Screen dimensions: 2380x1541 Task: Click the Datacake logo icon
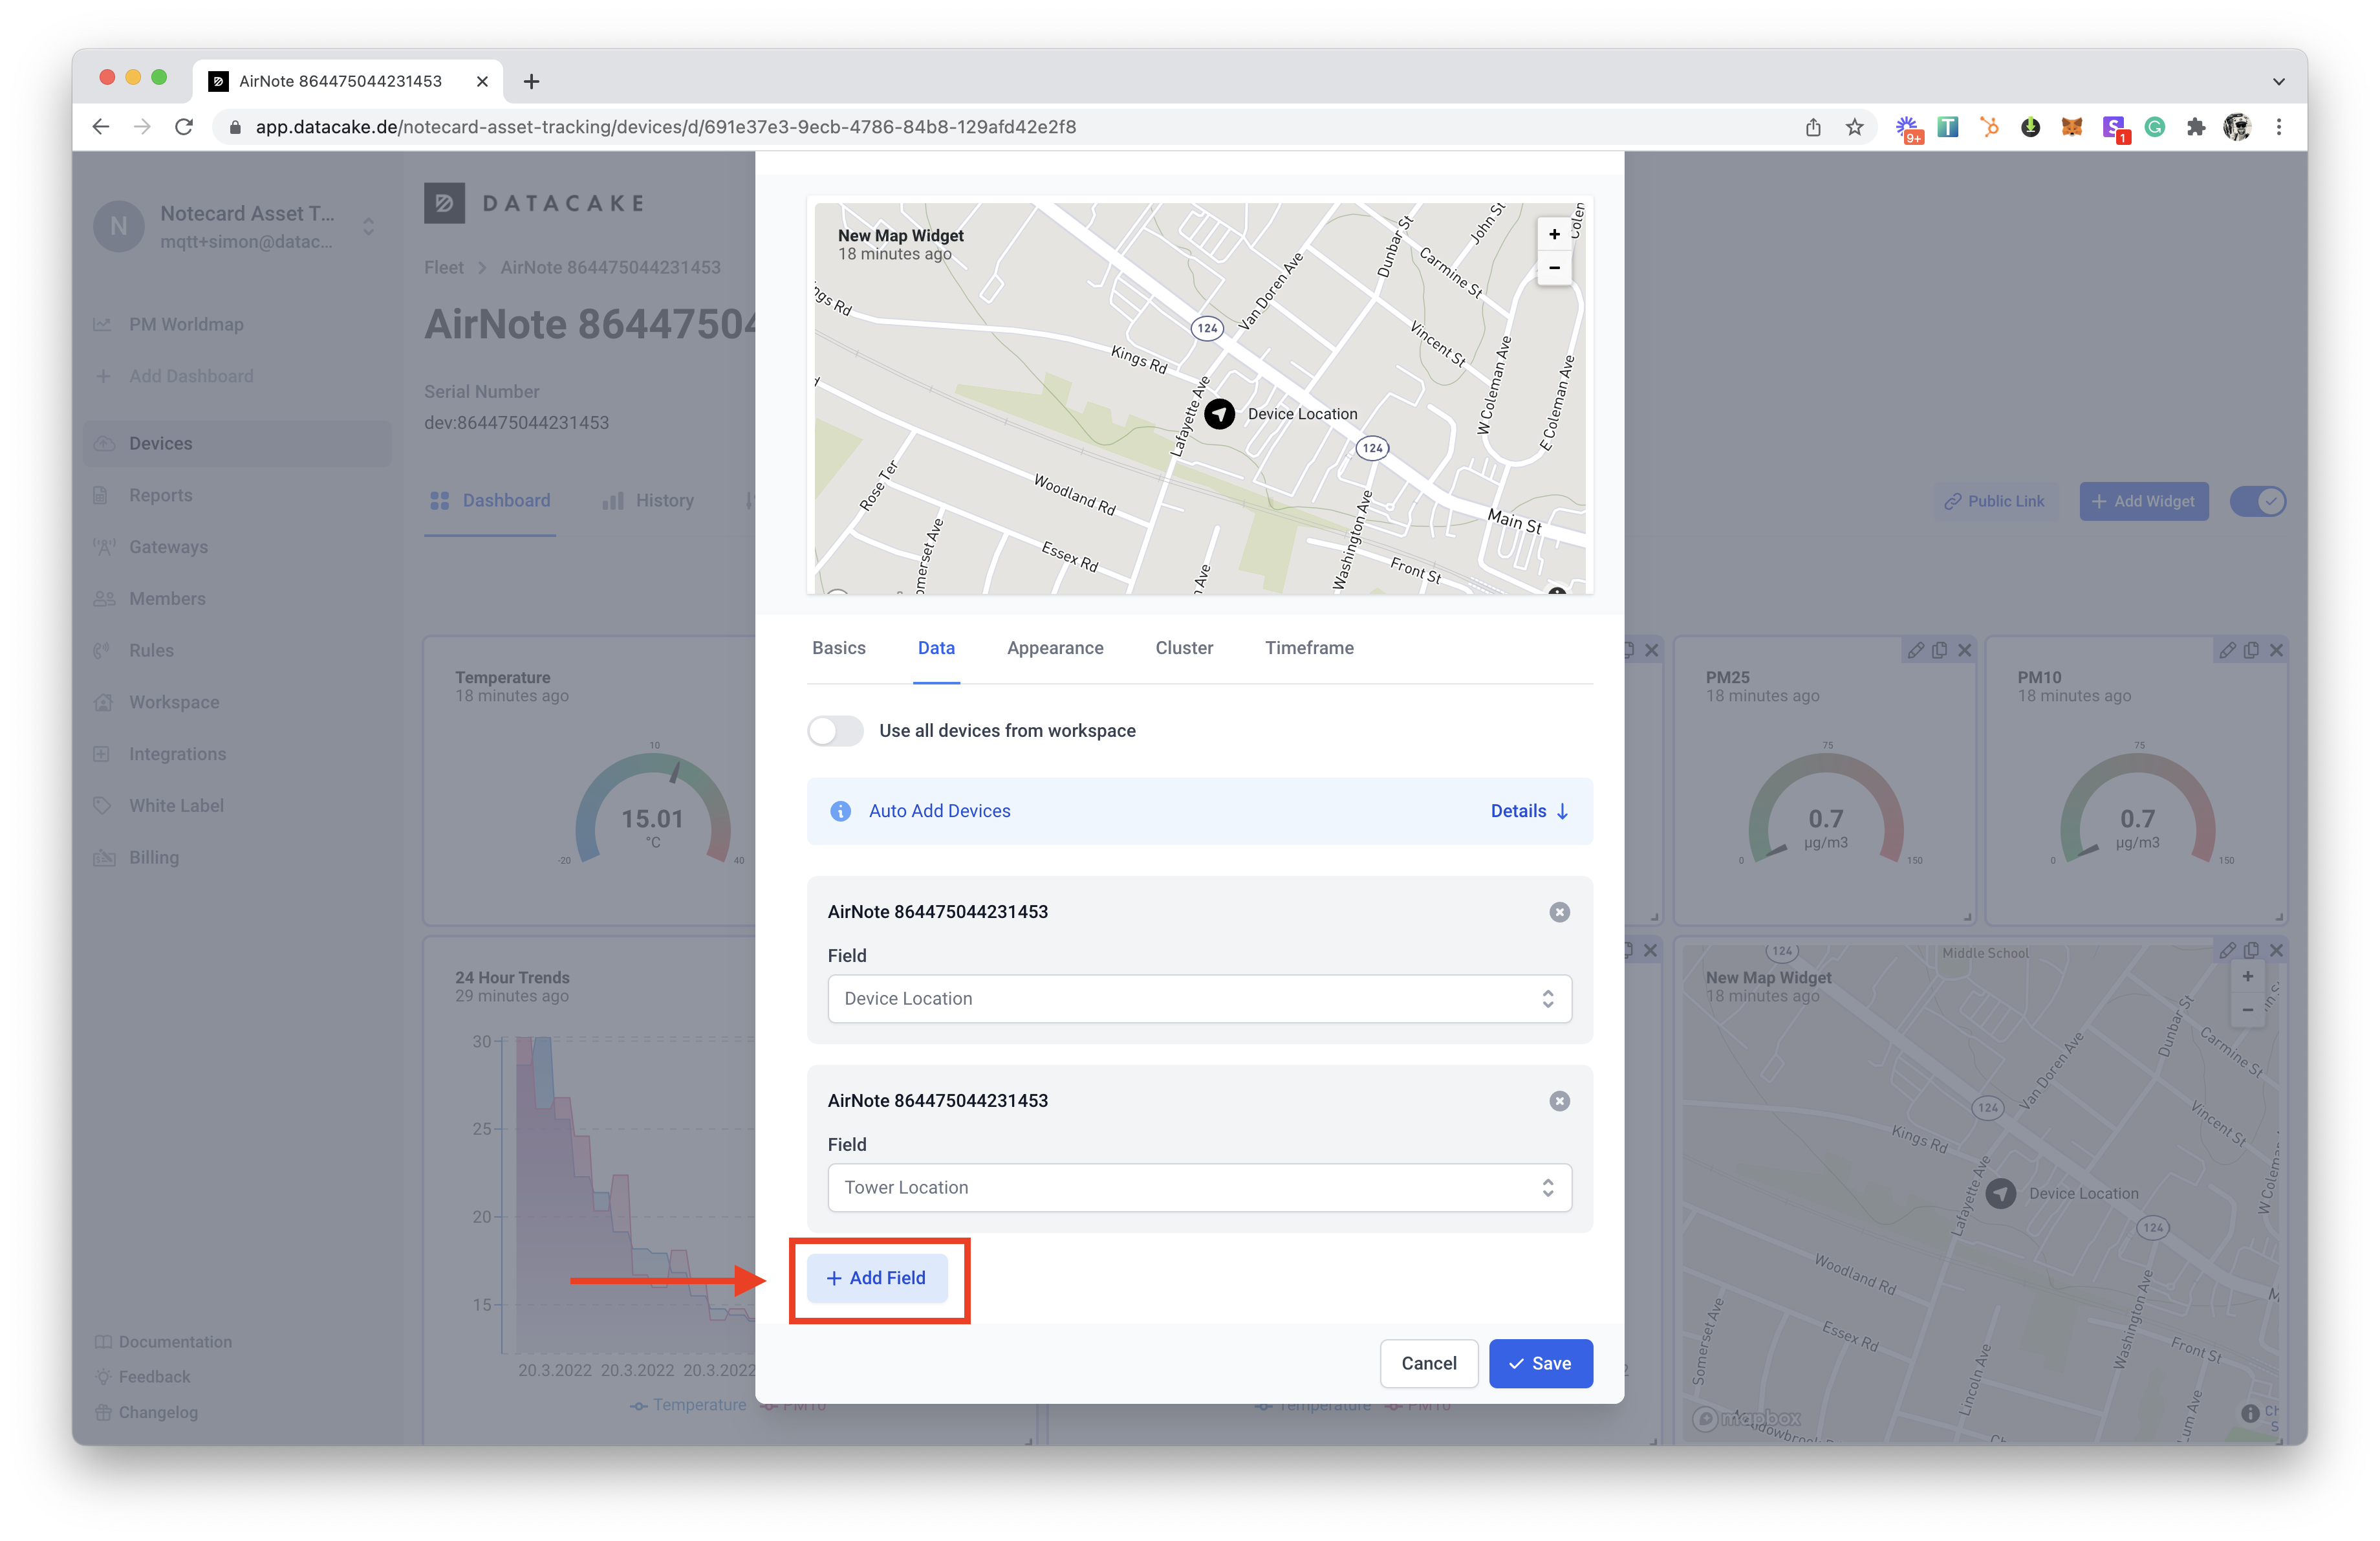coord(444,203)
